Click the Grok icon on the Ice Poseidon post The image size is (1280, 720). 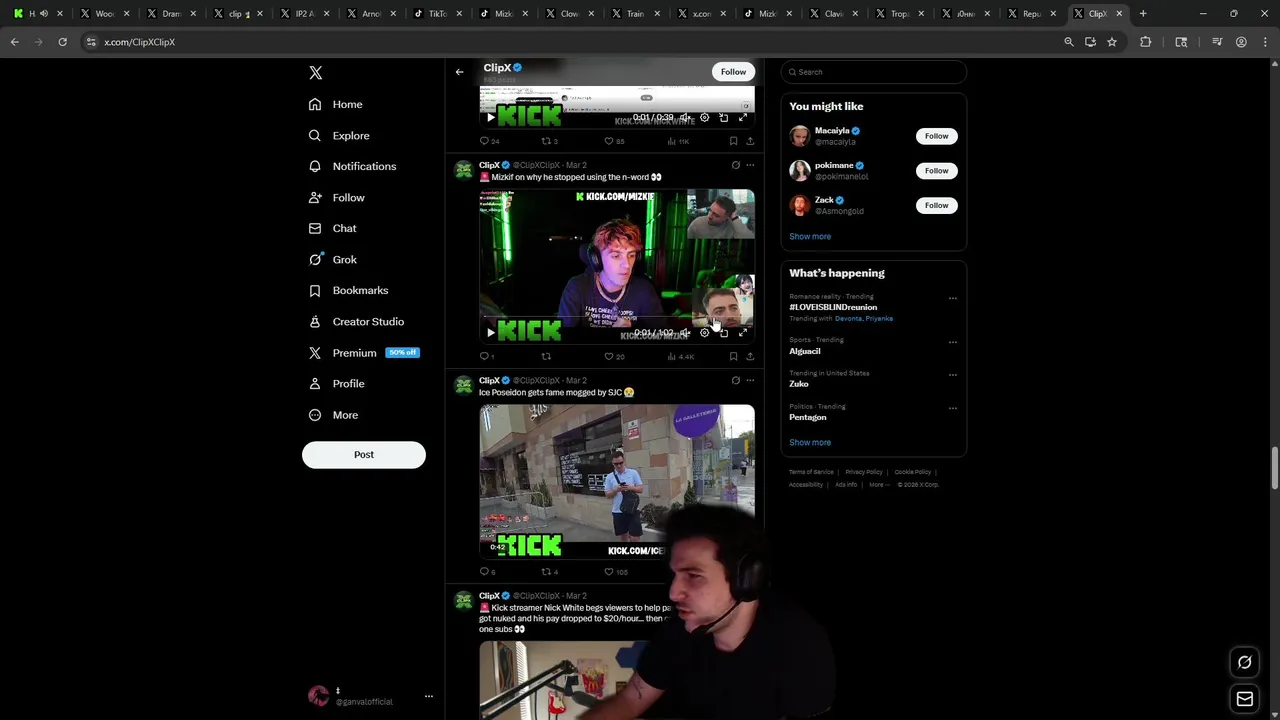[735, 380]
